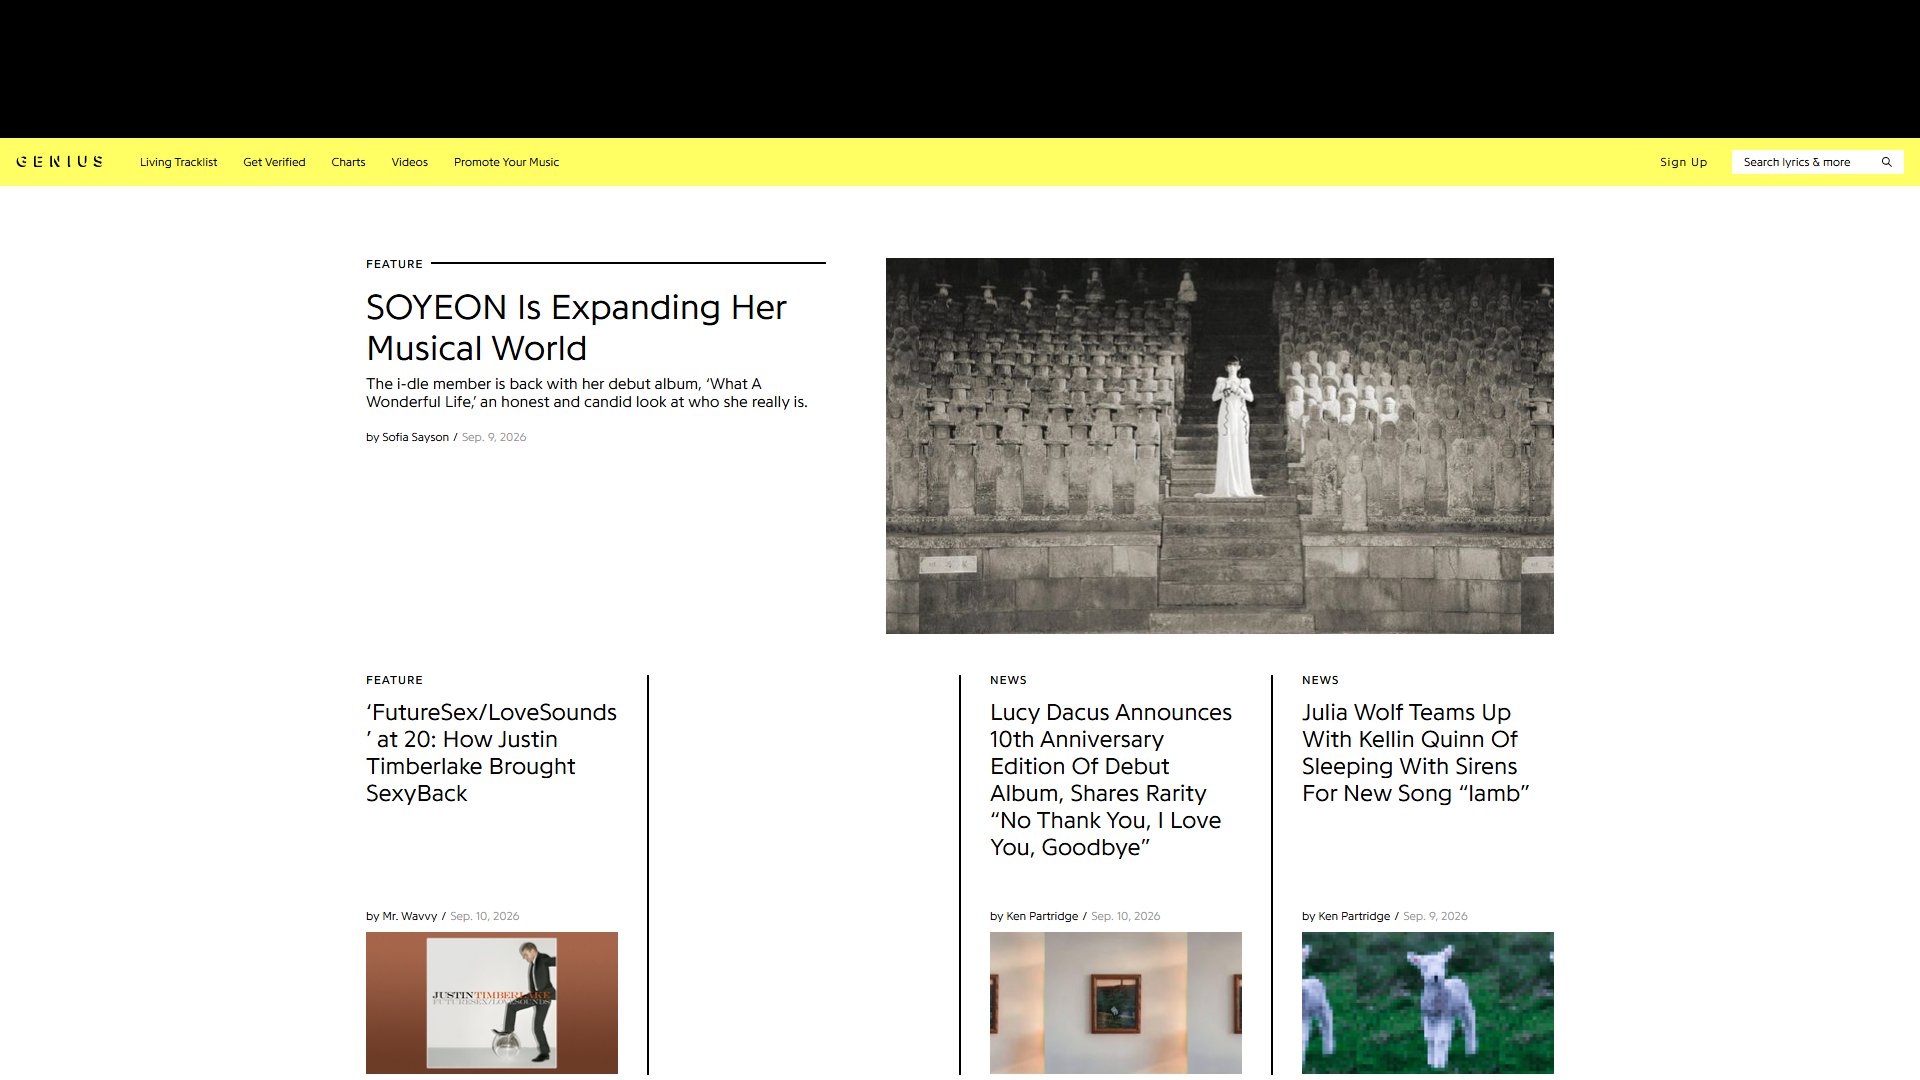Open the Charts menu item
Viewport: 1920px width, 1080px height.
348,162
